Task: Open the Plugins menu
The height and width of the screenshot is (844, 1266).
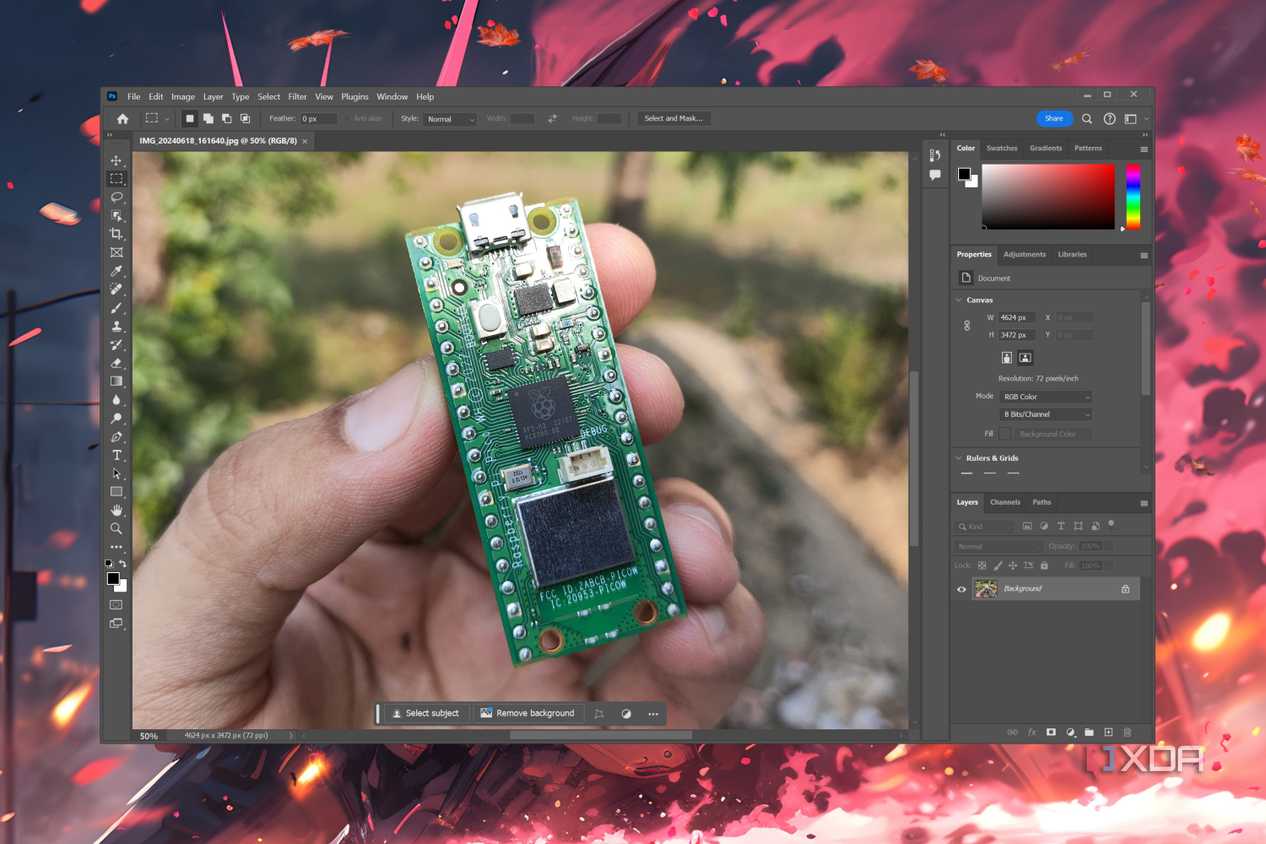Action: (355, 97)
